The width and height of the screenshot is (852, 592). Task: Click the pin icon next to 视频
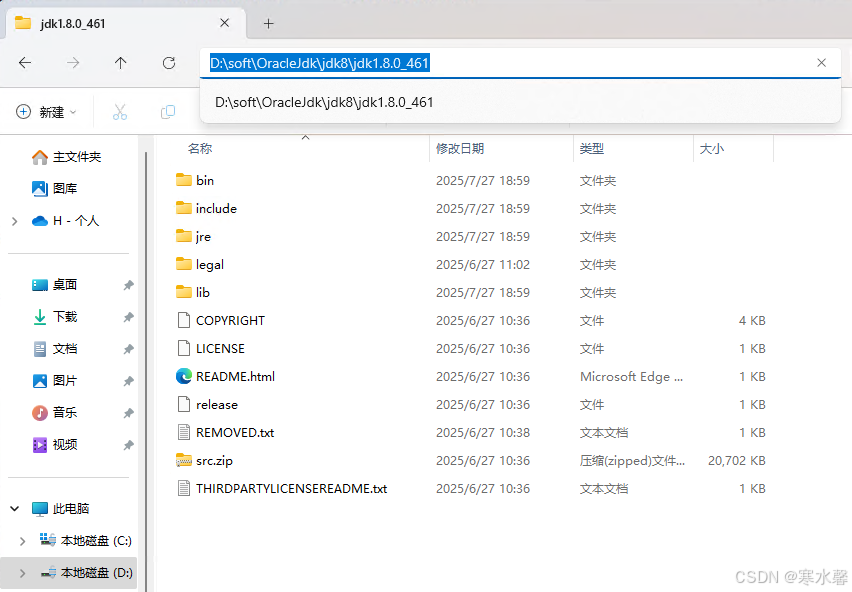(x=128, y=445)
